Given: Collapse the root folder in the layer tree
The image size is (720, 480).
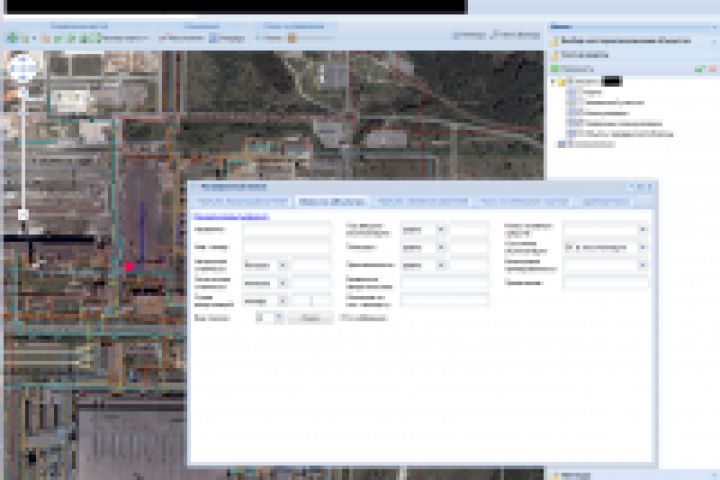Looking at the screenshot, I should (553, 80).
